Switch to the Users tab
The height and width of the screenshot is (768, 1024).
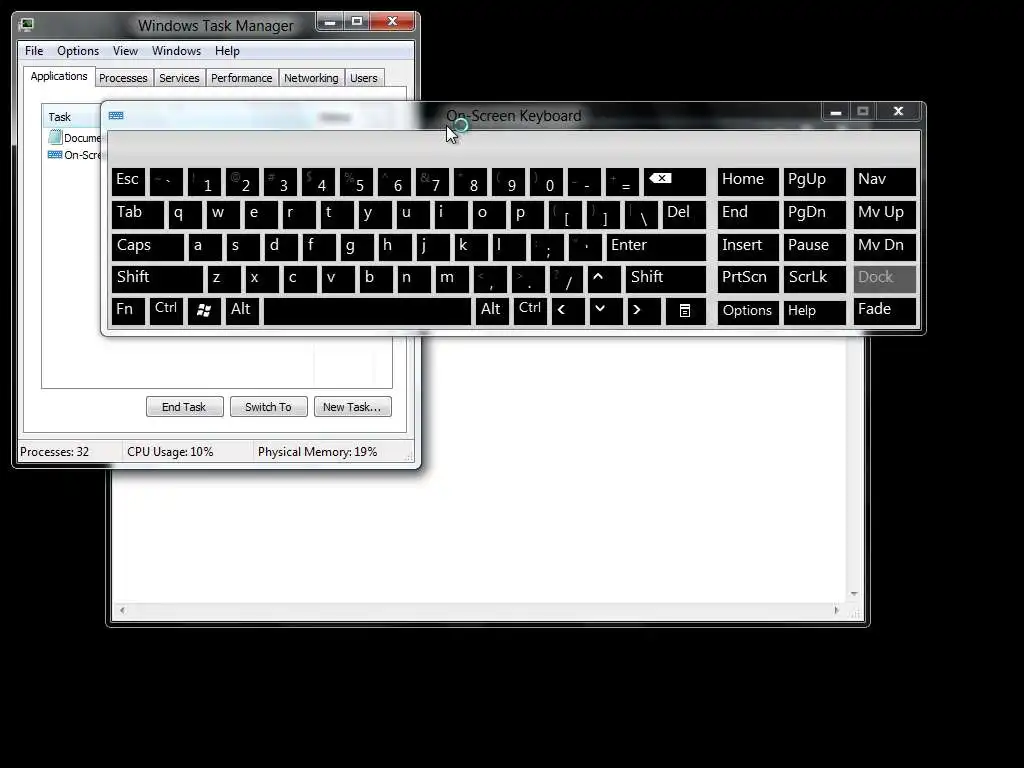point(364,78)
